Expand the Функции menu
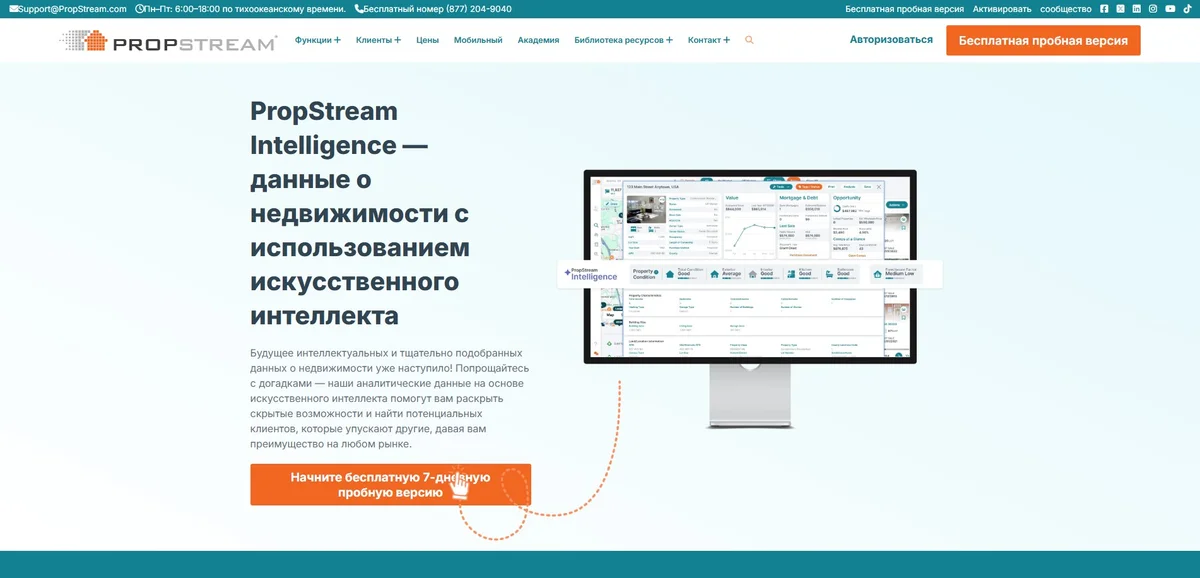1200x578 pixels. point(318,41)
